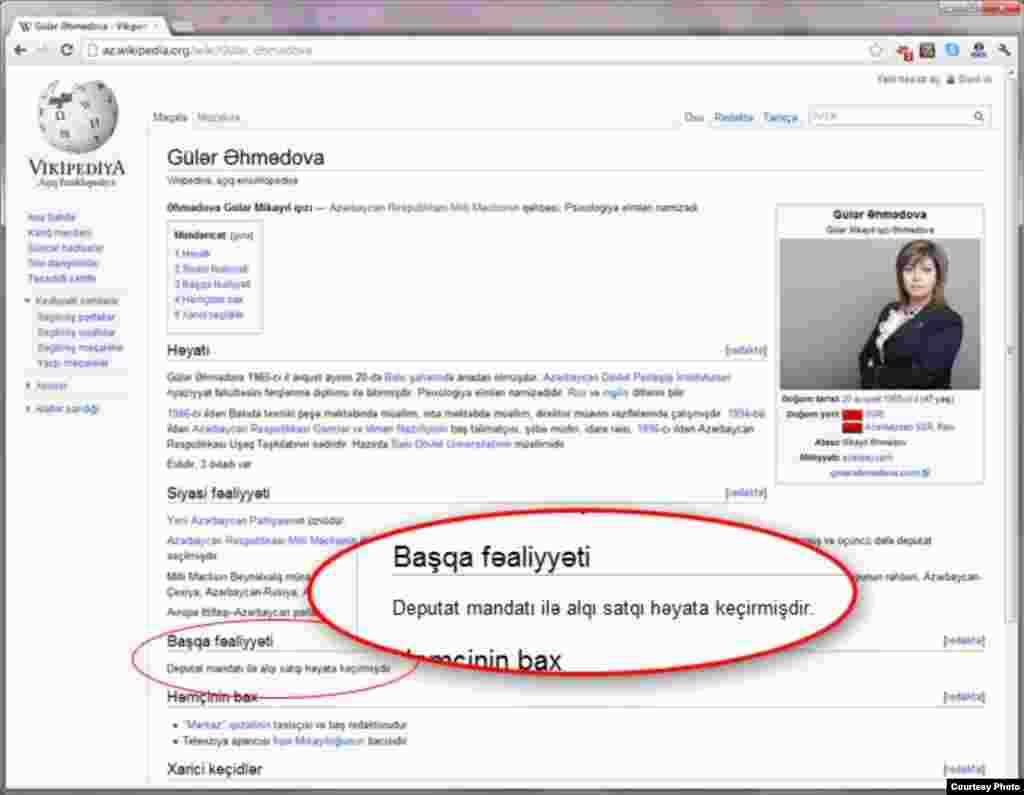Viewport: 1024px width, 795px height.
Task: Expand the Alətlər sidebar section
Action: pos(28,386)
